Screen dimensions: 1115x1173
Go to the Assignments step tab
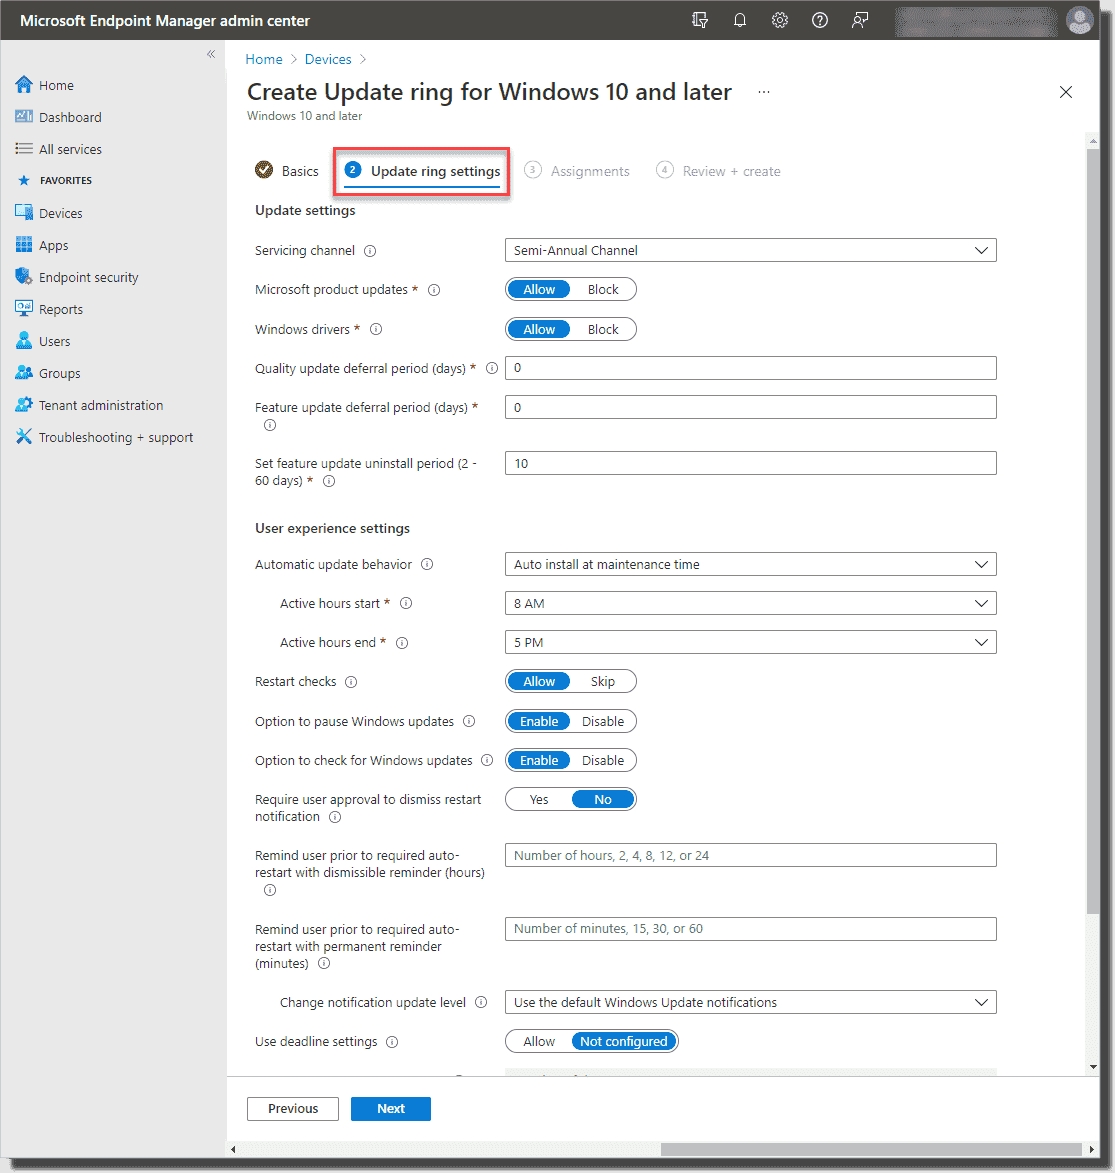point(577,171)
